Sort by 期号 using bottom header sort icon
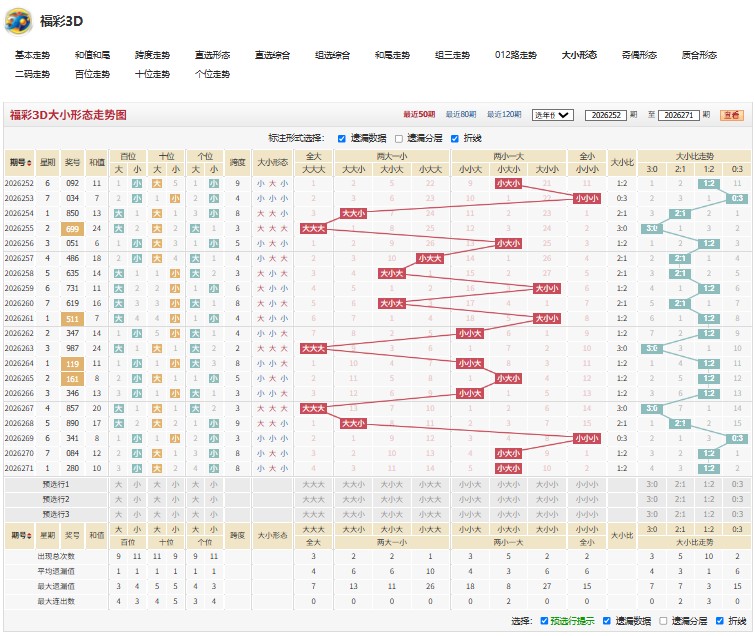The image size is (755, 636). click(29, 536)
